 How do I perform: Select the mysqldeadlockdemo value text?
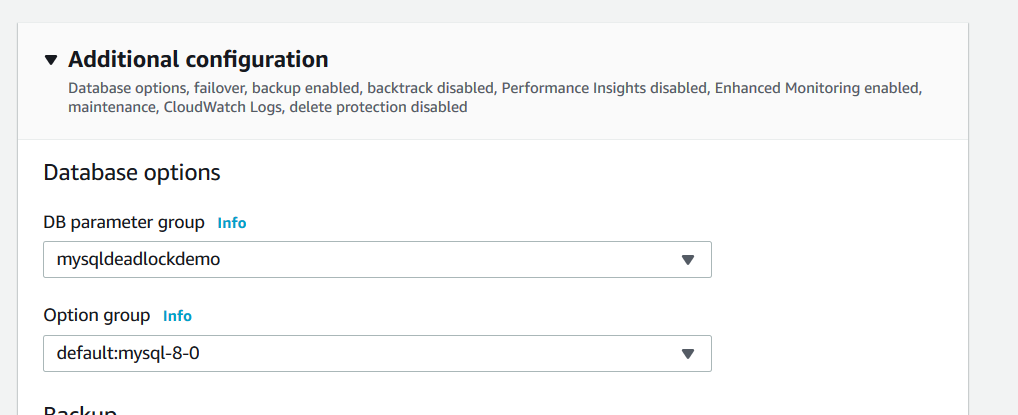(138, 259)
